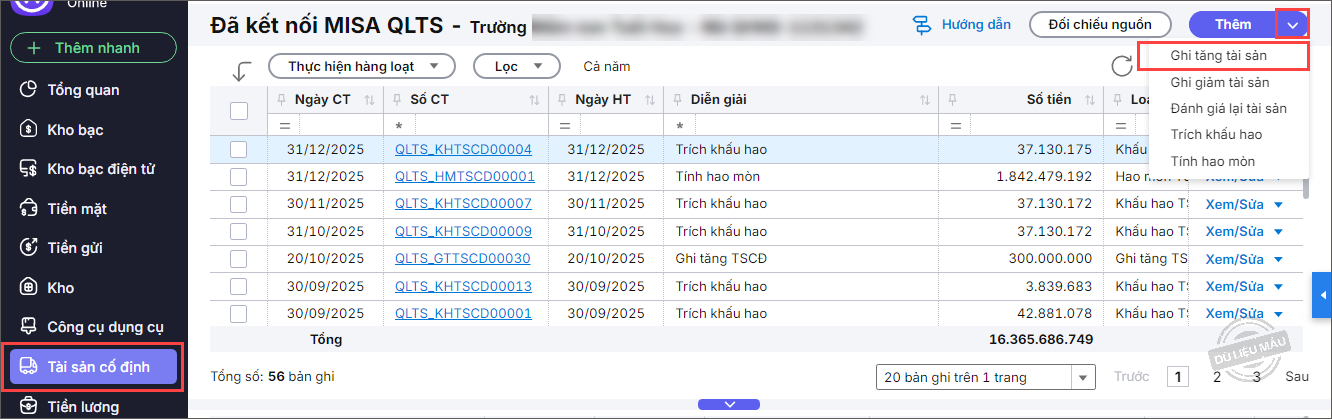Tick the select-all checkbox in table header

pyautogui.click(x=239, y=111)
